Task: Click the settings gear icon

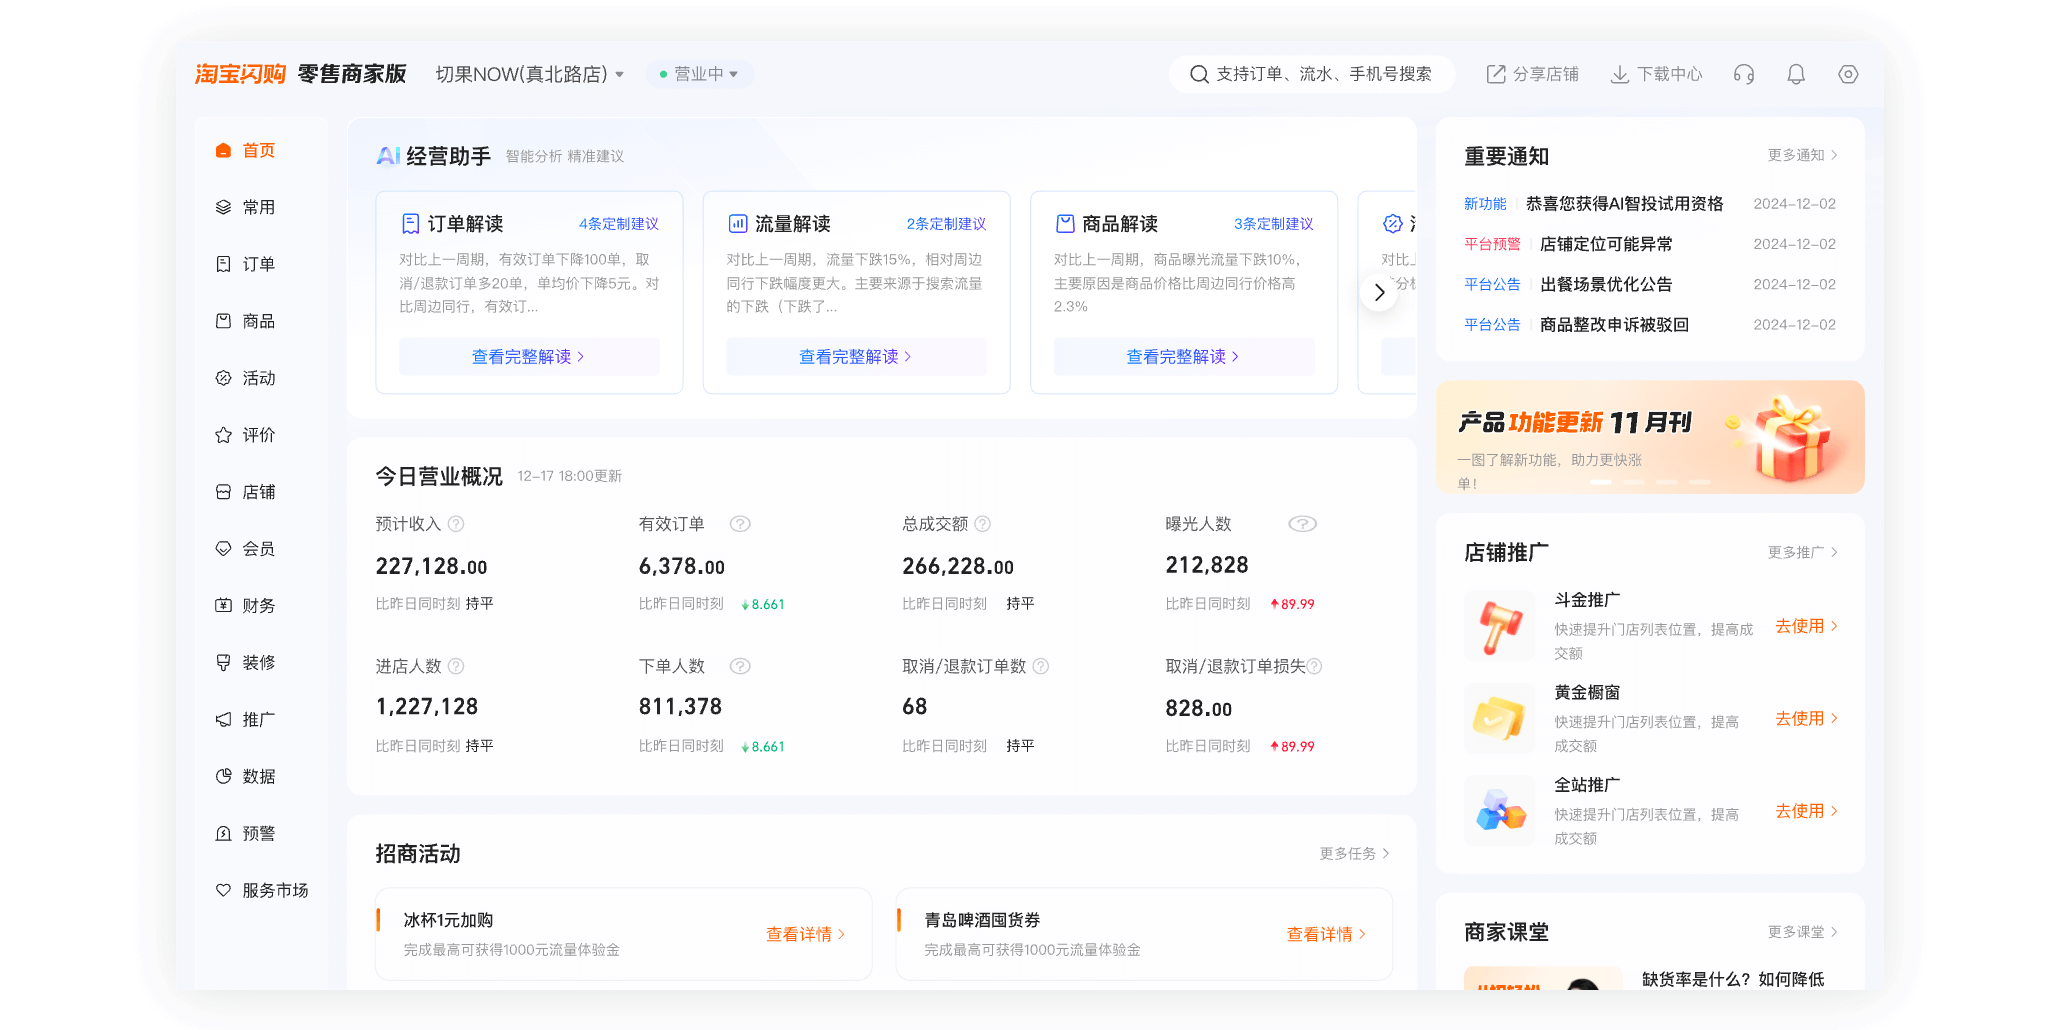Action: coord(1847,73)
